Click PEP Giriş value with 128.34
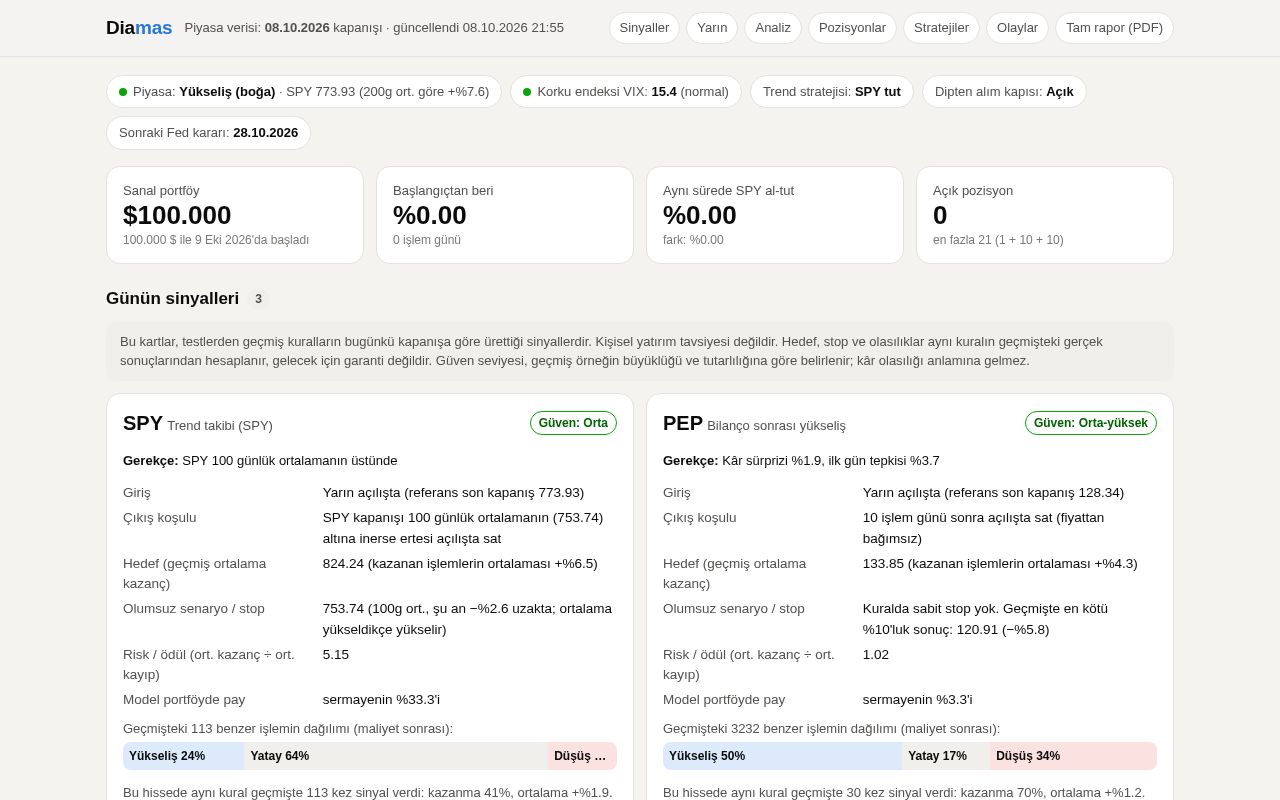Screen dimensions: 1280x800 [993, 492]
